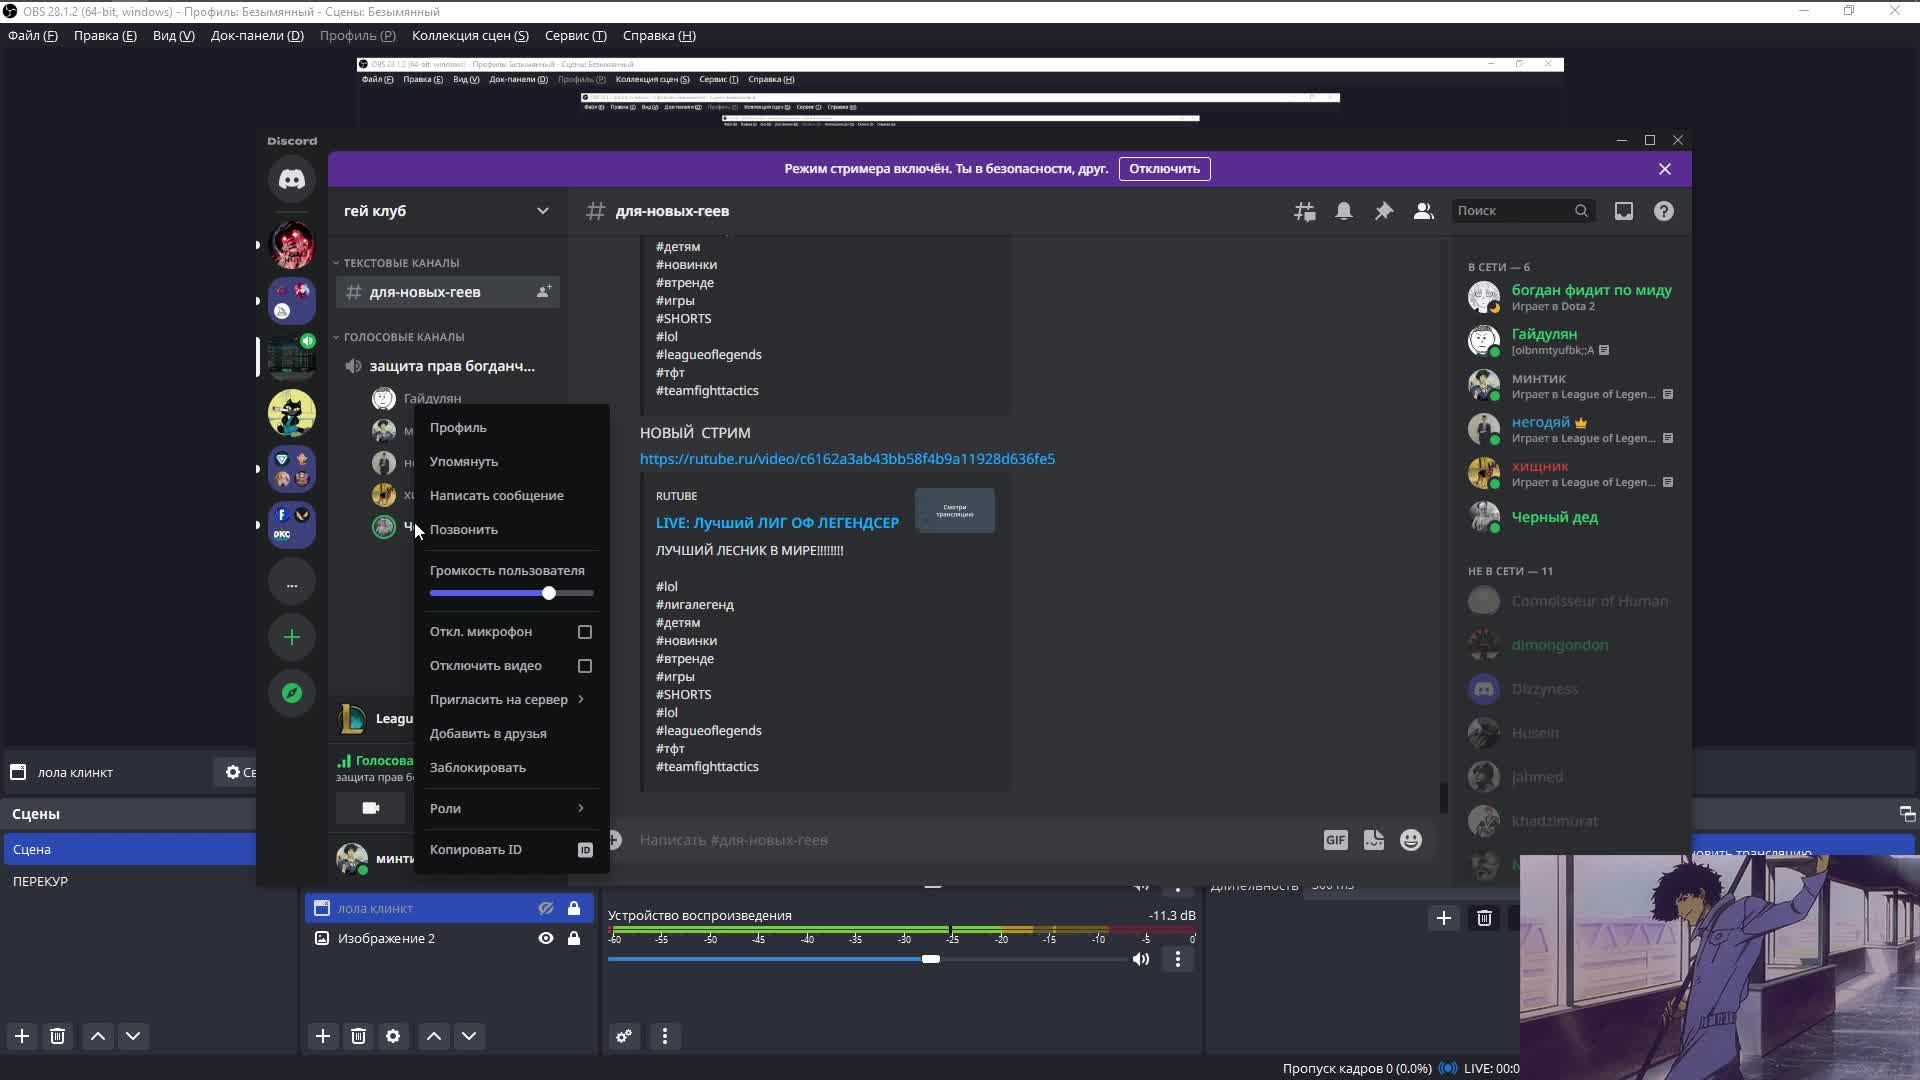The width and height of the screenshot is (1920, 1080).
Task: Adjust the user volume slider
Action: [549, 593]
